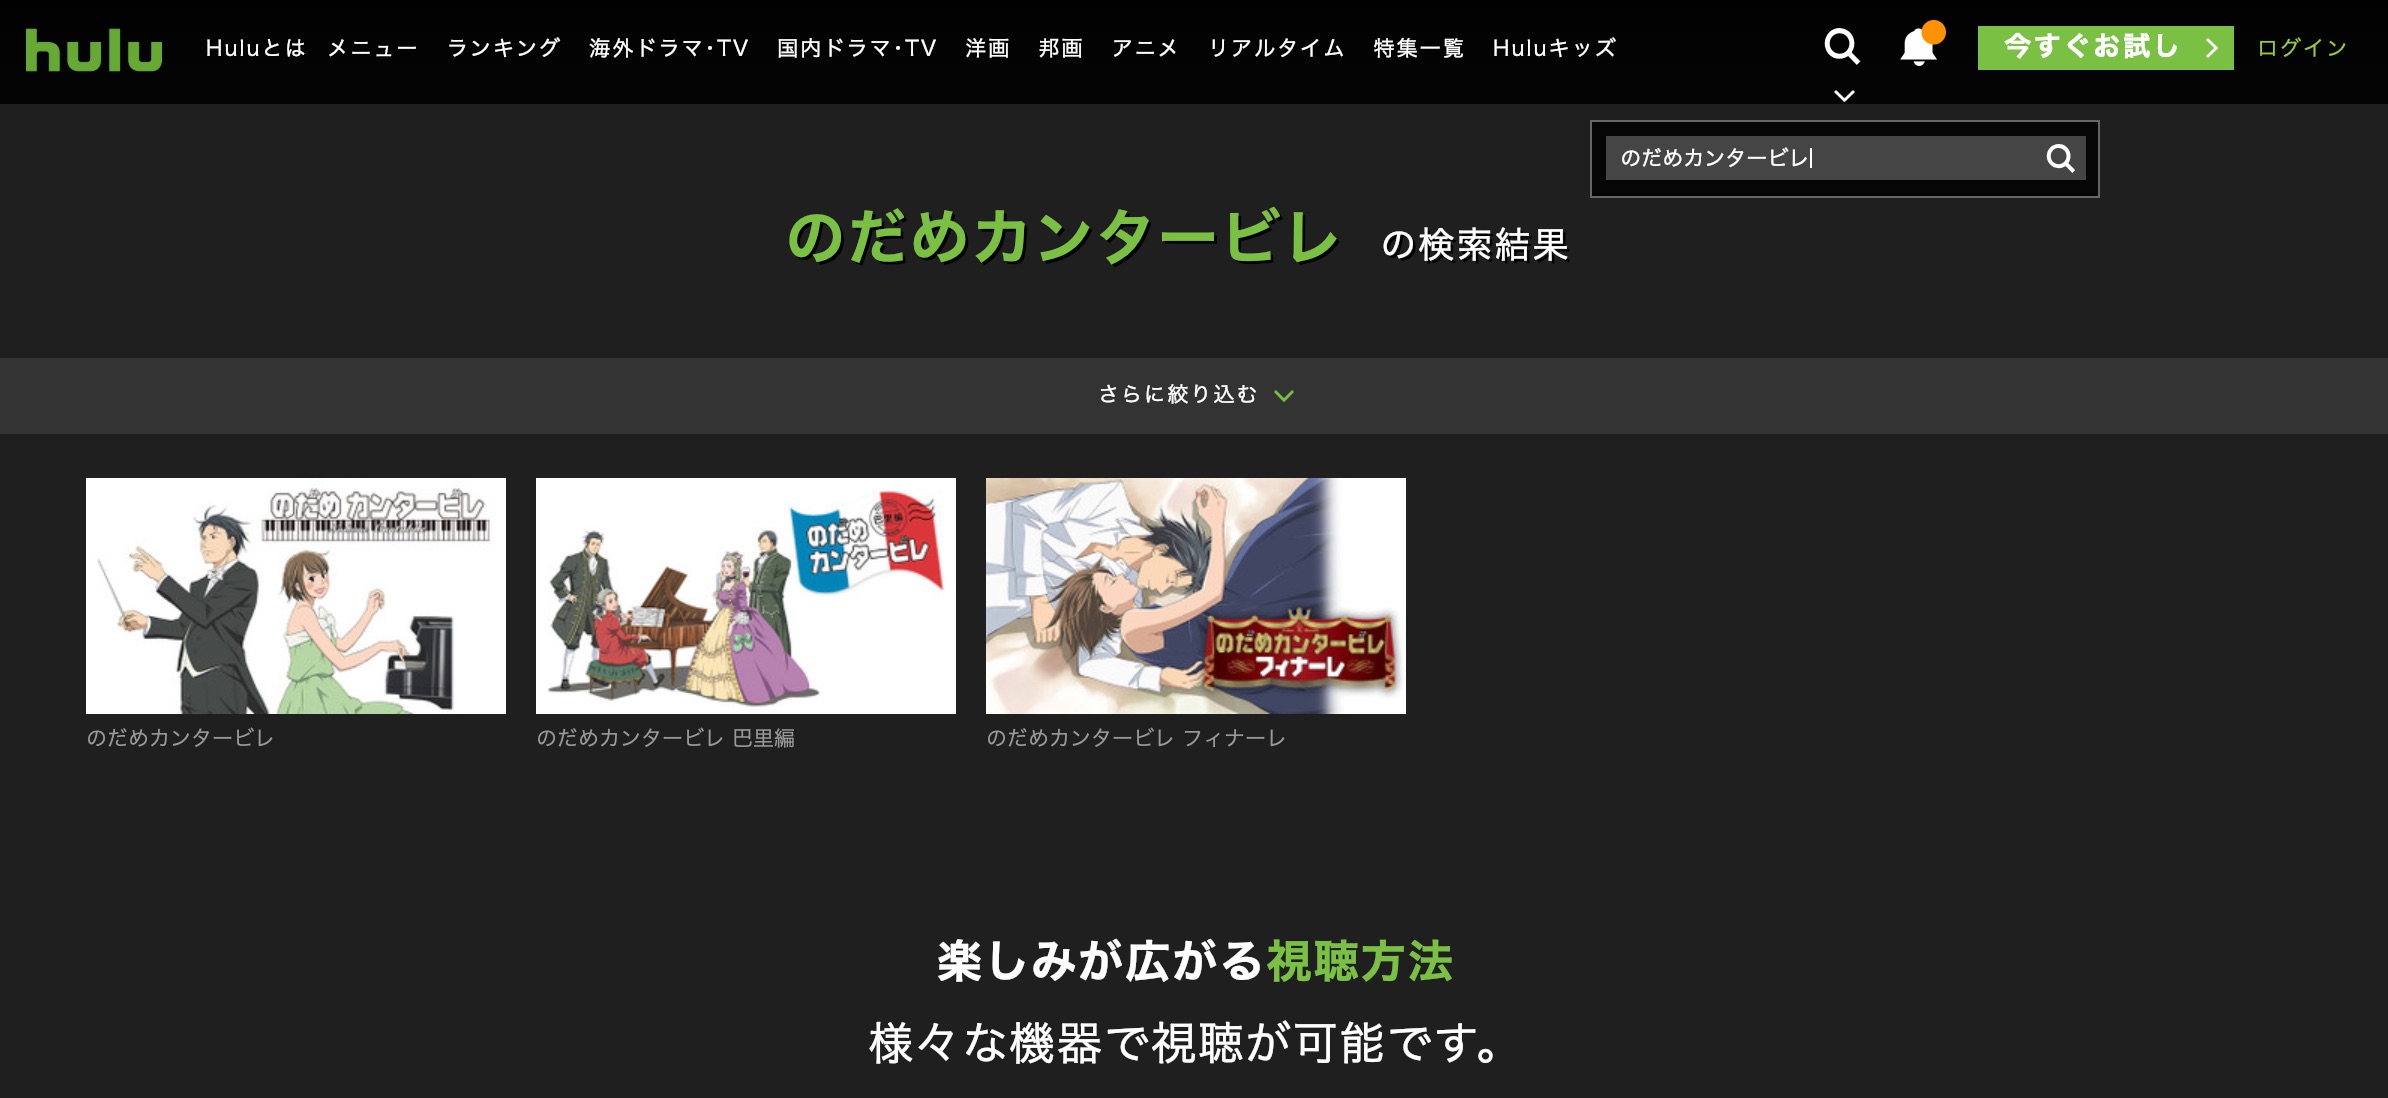
Task: Go to 海外ドラマ・TV section
Action: pos(668,48)
